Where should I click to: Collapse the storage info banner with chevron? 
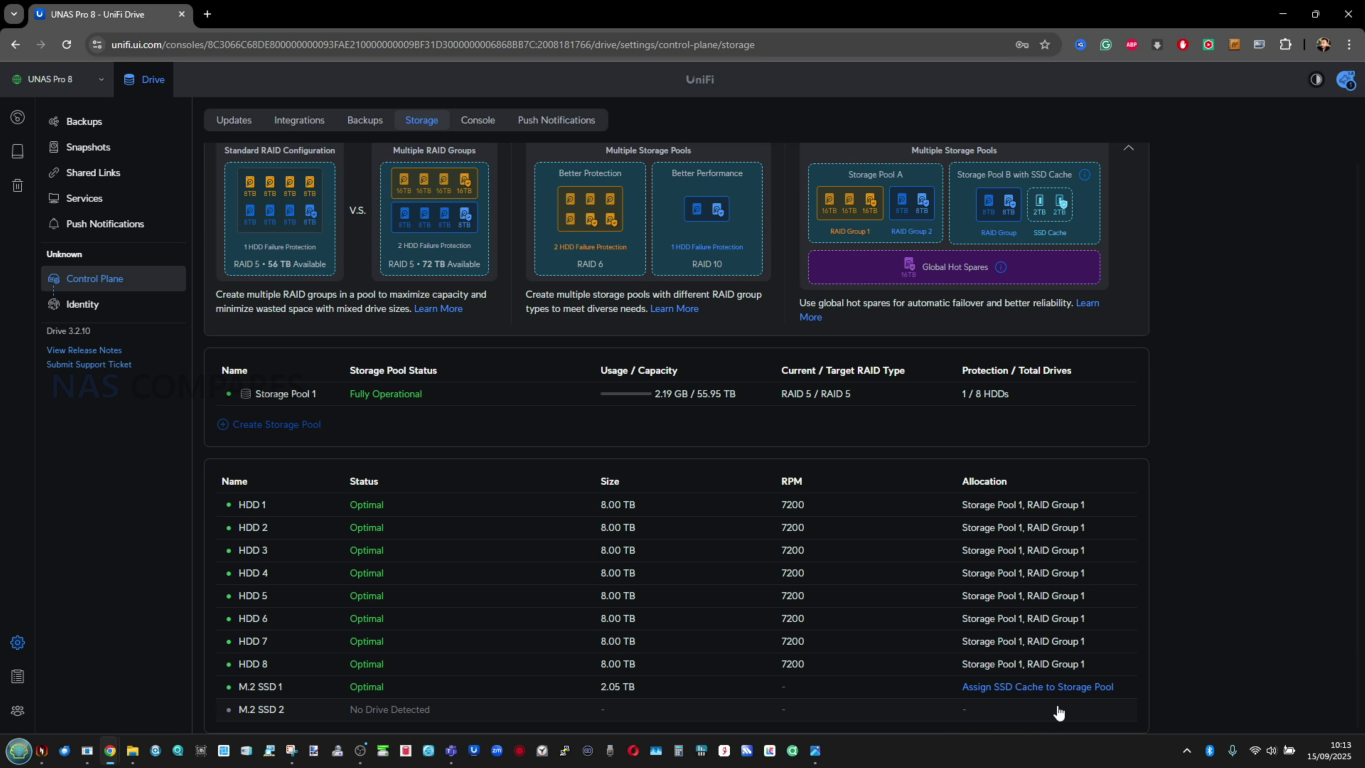point(1128,148)
